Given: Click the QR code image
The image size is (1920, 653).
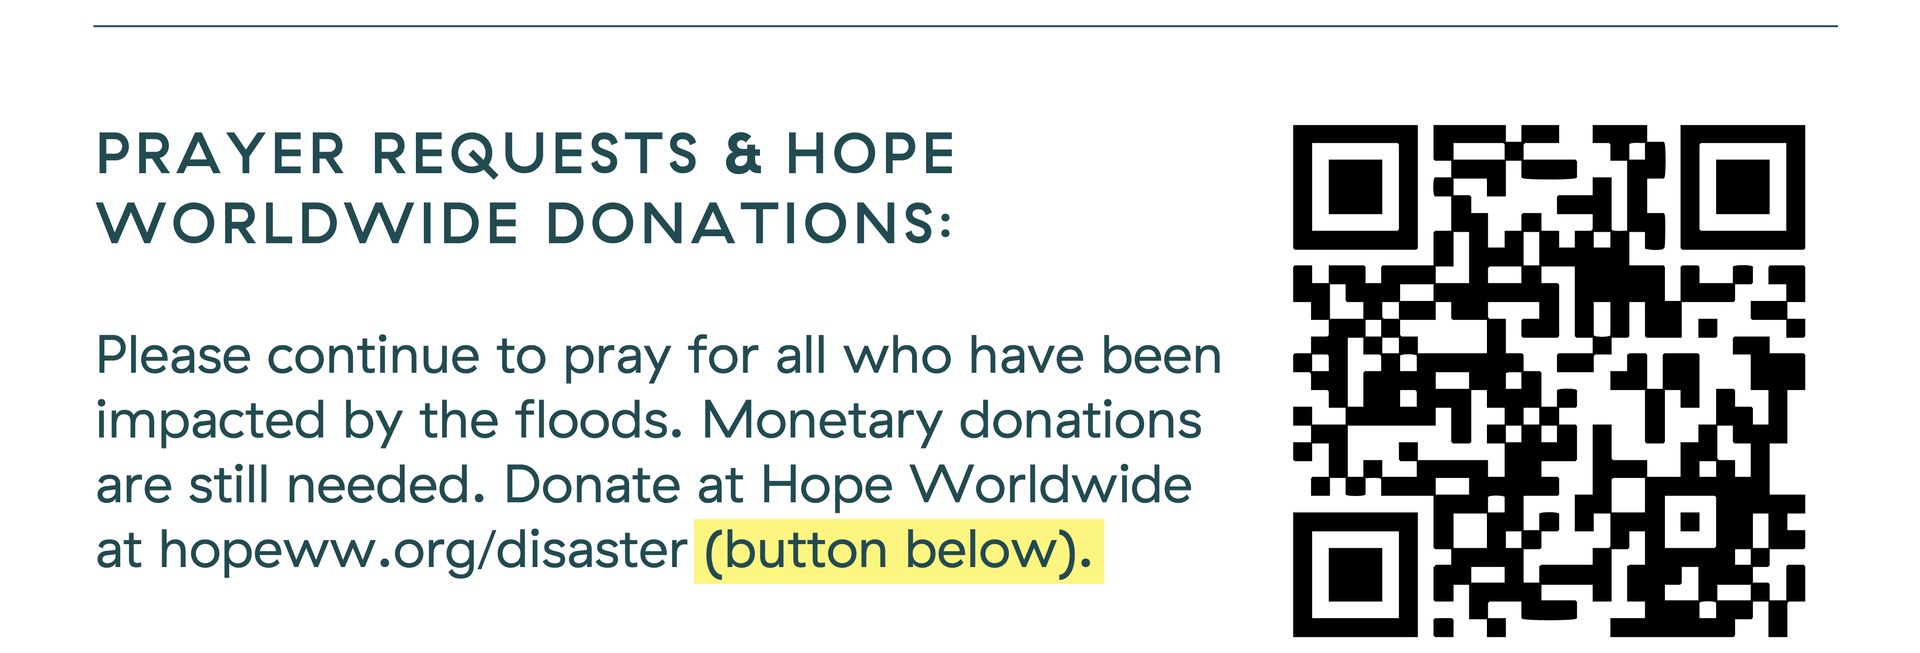Looking at the screenshot, I should pyautogui.click(x=1549, y=381).
